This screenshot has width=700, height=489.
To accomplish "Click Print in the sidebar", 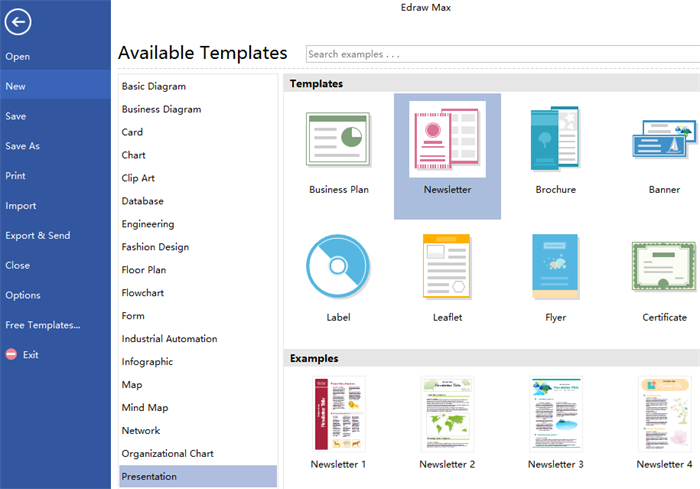I will 15,176.
